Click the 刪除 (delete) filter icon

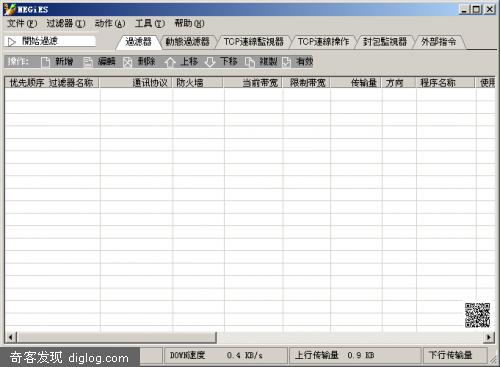pos(128,62)
